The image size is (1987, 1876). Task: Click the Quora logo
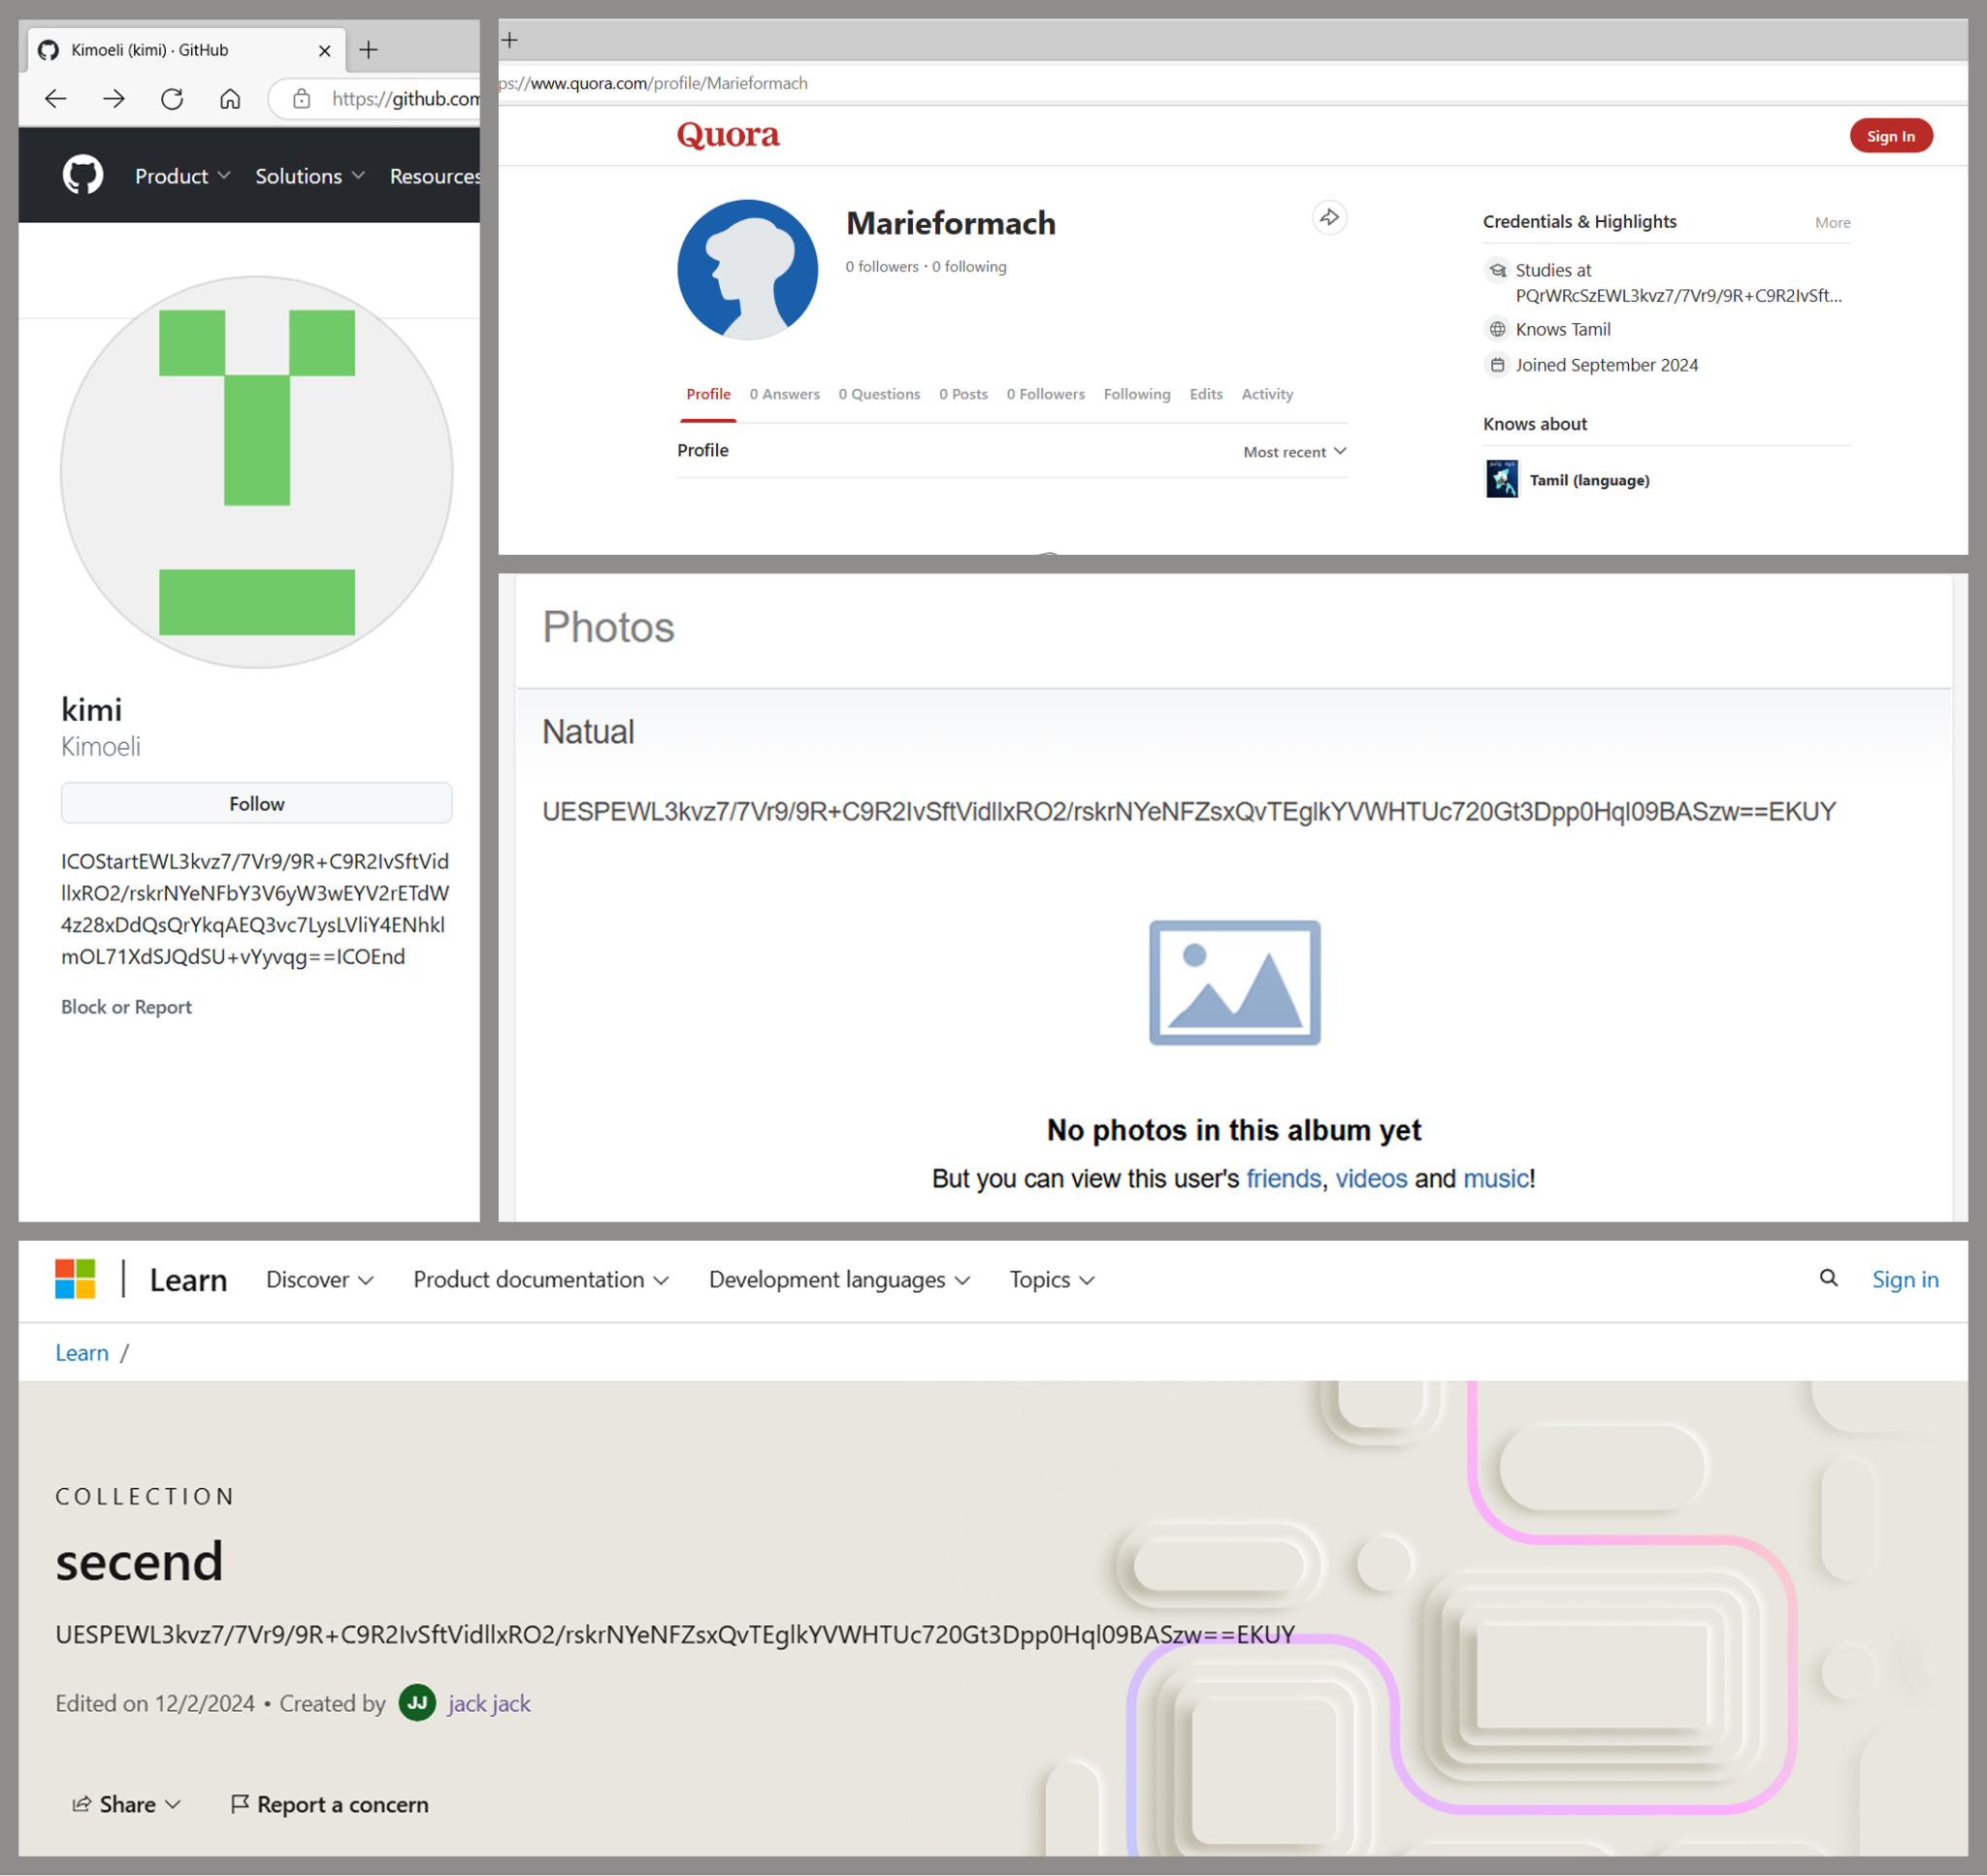pos(728,135)
